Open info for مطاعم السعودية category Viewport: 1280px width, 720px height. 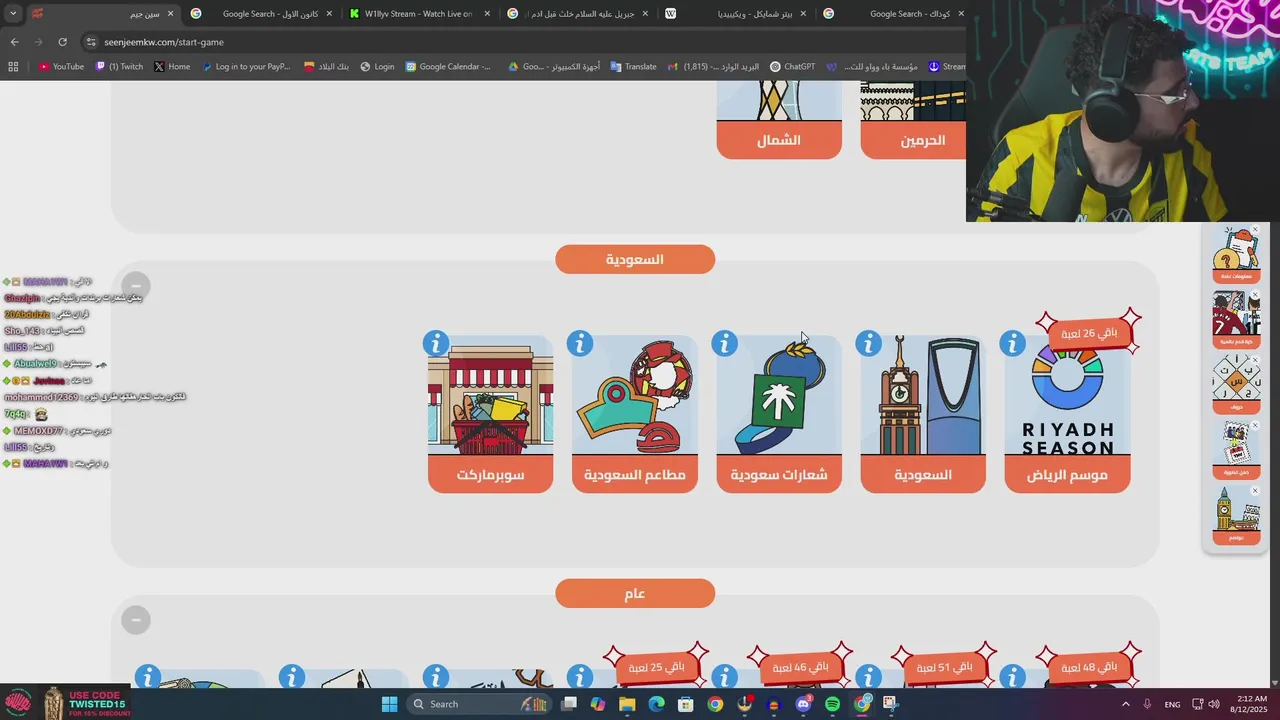coord(580,344)
